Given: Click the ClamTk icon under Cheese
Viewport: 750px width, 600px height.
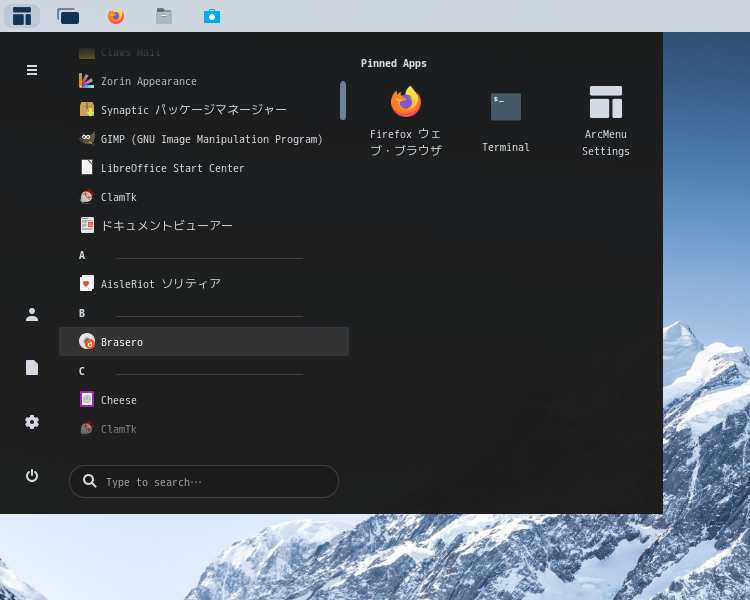Looking at the screenshot, I should tap(87, 428).
